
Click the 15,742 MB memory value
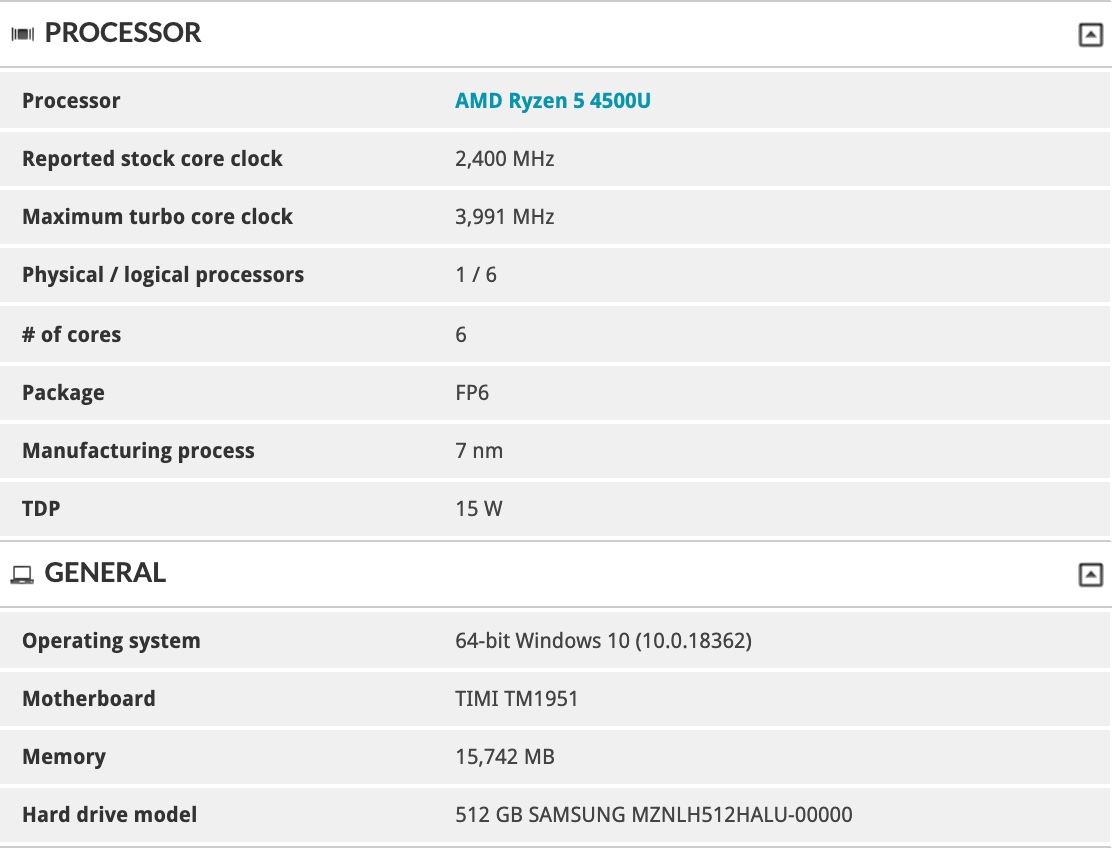(504, 757)
